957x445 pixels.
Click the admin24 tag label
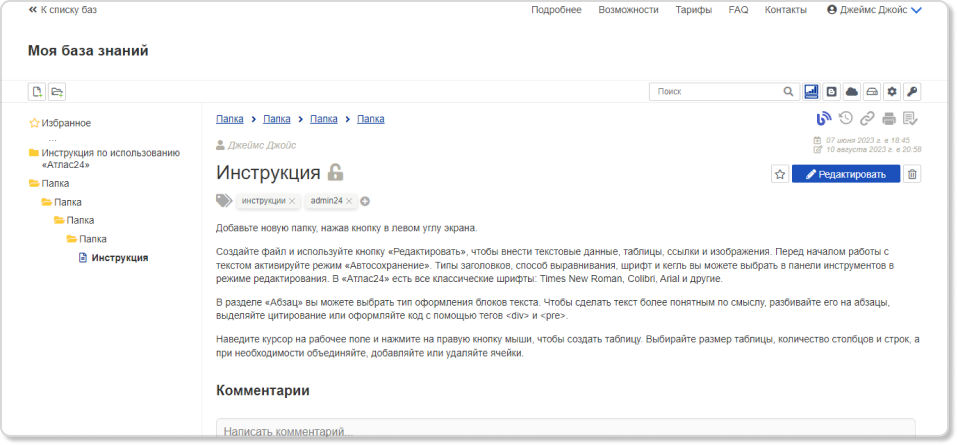pyautogui.click(x=327, y=200)
